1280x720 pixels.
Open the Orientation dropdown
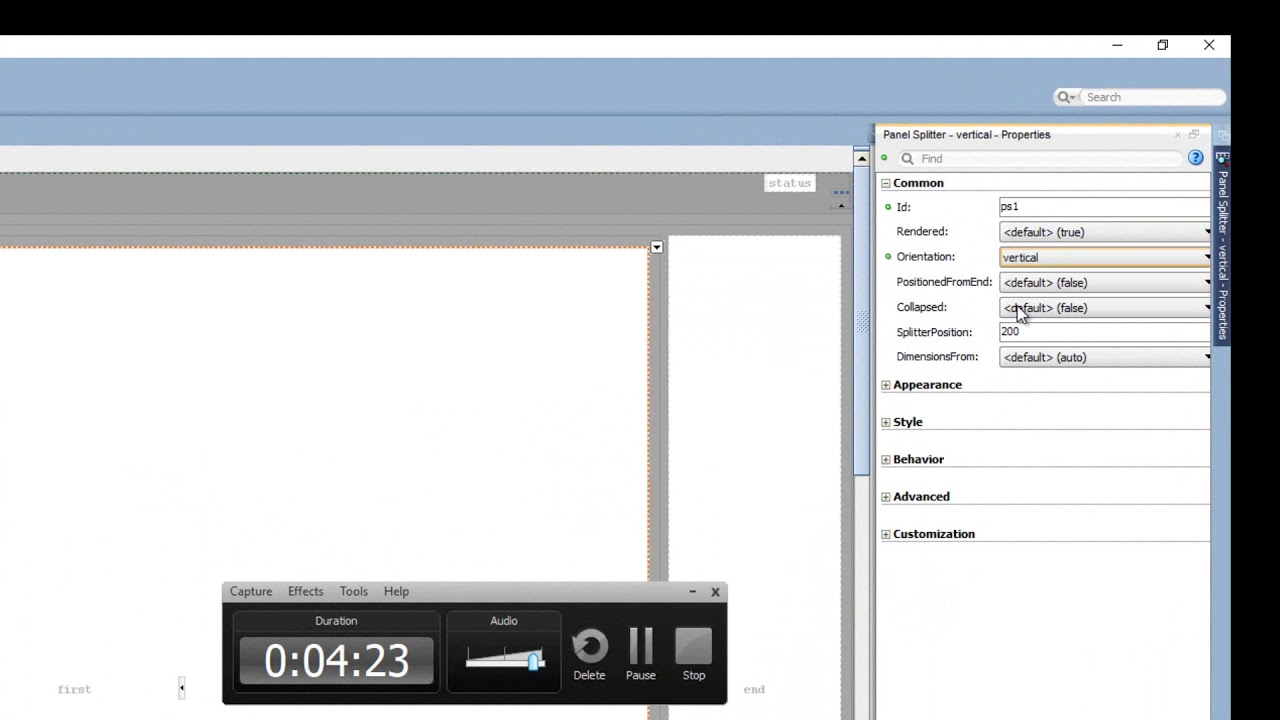[x=1105, y=257]
